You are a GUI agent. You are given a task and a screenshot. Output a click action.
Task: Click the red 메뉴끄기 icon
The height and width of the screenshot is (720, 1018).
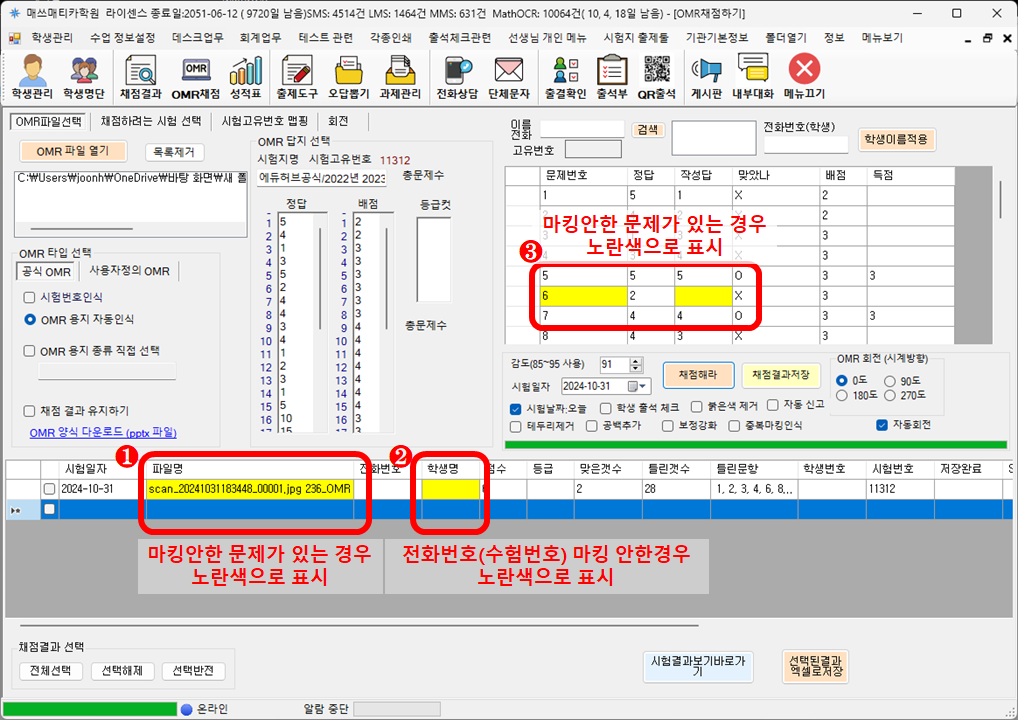(804, 77)
